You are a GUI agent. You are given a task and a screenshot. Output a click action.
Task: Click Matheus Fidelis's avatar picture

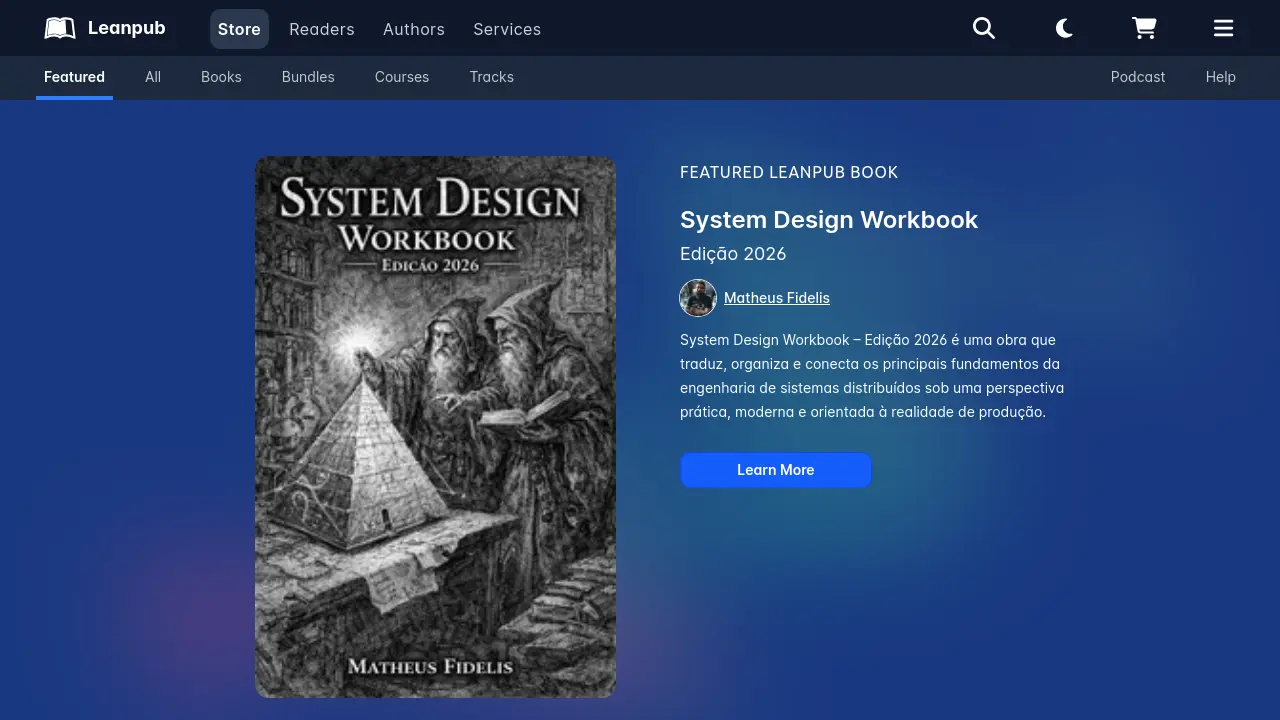pyautogui.click(x=698, y=297)
